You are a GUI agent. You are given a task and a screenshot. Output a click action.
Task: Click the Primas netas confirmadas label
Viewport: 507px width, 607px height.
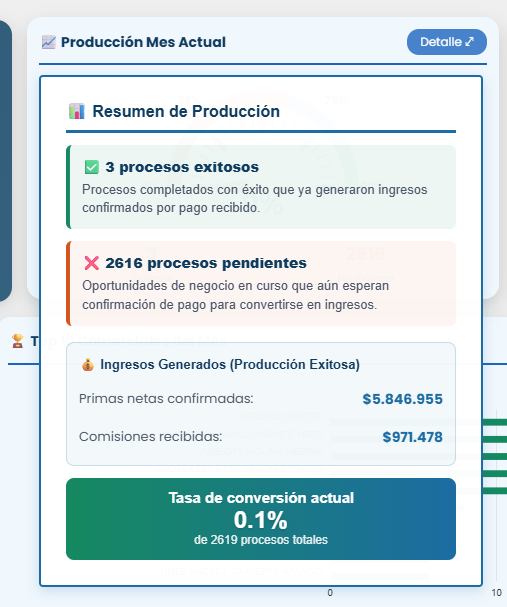[166, 399]
